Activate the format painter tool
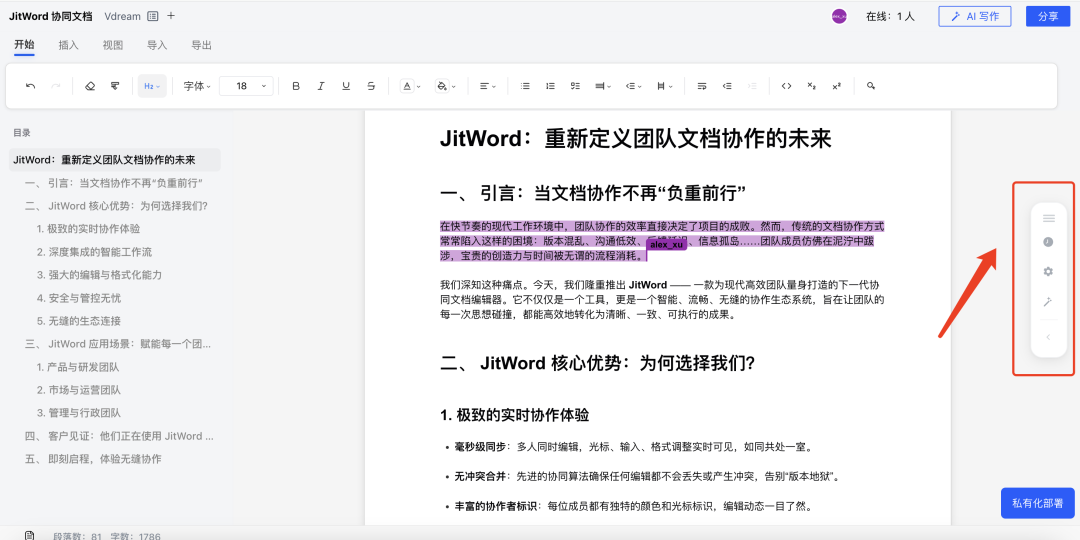Screen dimensions: 1080x540 tap(115, 86)
